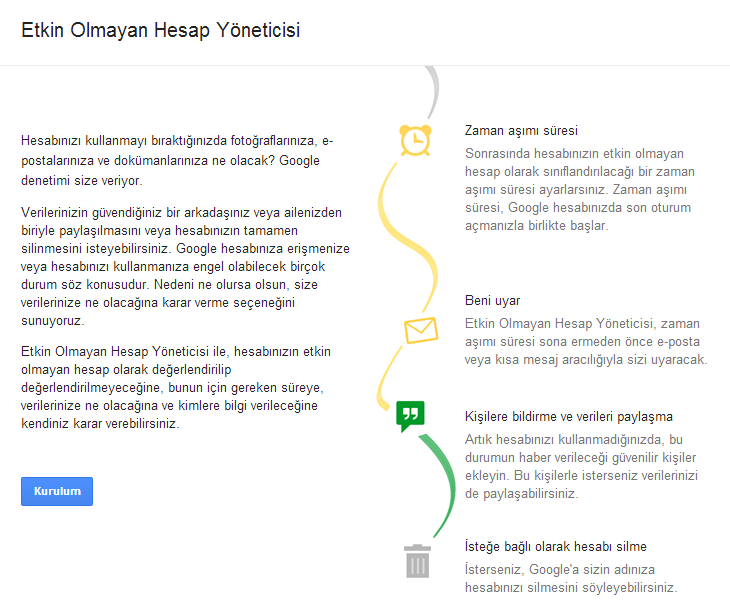Viewport: 730px width, 615px height.
Task: Click the yellow envelope icon
Action: click(x=421, y=330)
